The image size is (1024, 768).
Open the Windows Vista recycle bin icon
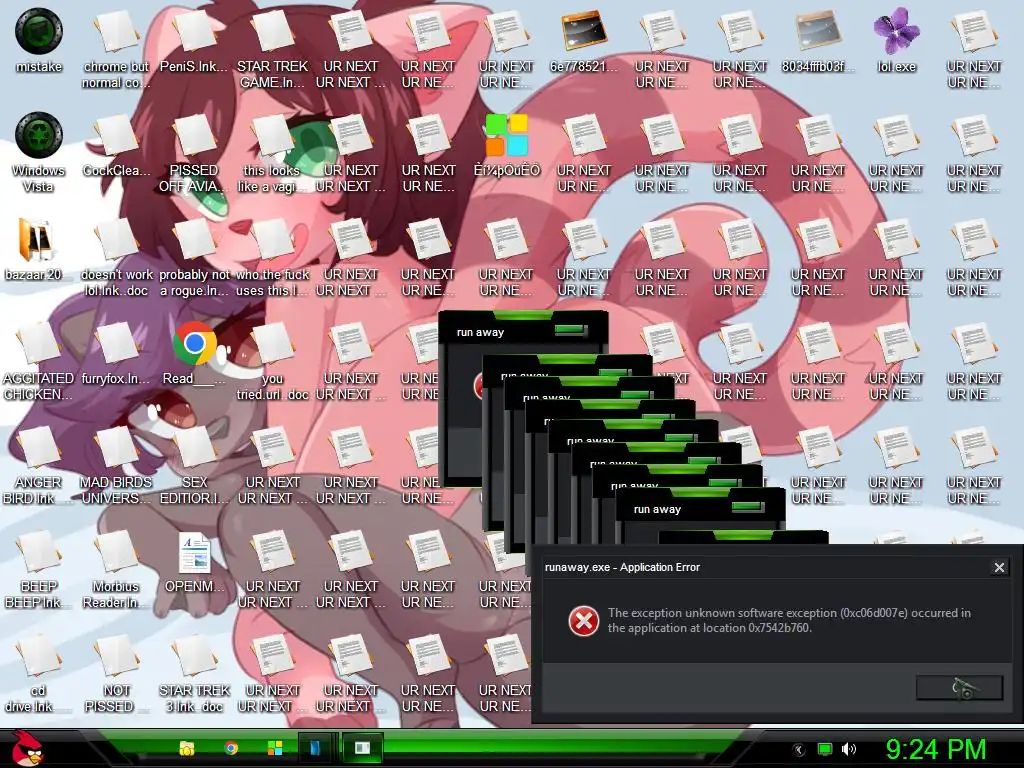[39, 152]
